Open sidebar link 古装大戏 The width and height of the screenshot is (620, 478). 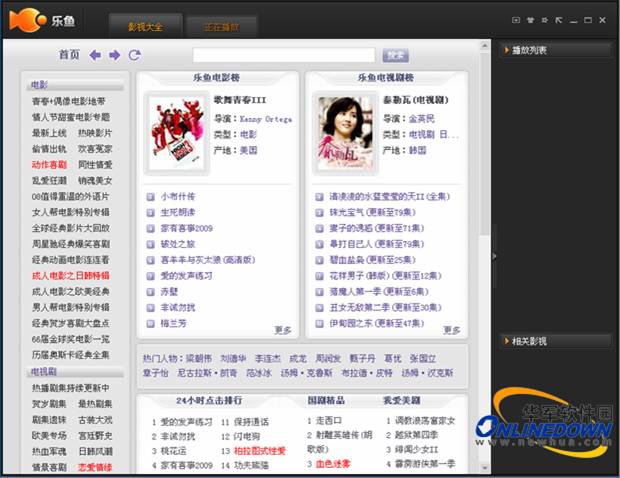tap(95, 419)
